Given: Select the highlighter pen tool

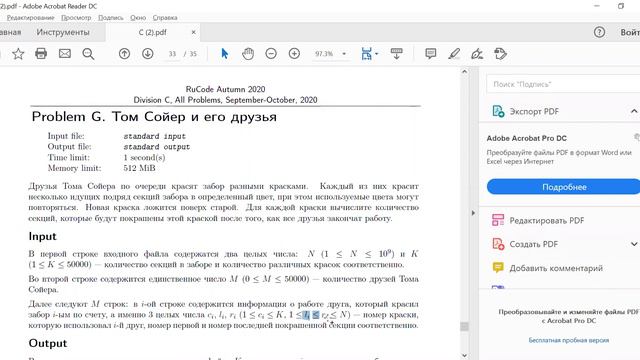Looking at the screenshot, I should click(454, 53).
